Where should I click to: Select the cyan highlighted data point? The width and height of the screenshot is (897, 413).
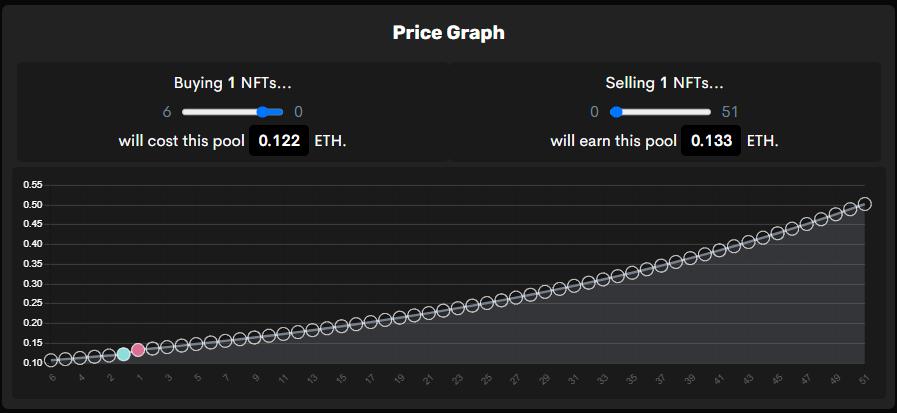(x=123, y=353)
